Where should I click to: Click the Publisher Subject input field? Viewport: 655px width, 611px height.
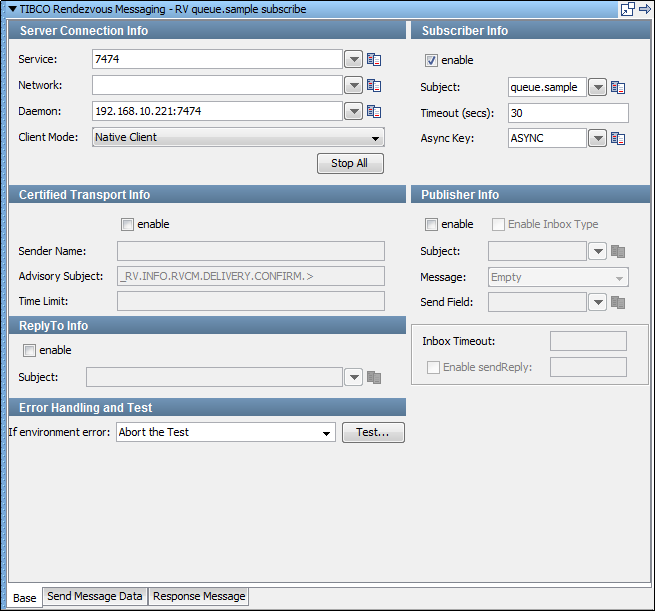click(537, 251)
